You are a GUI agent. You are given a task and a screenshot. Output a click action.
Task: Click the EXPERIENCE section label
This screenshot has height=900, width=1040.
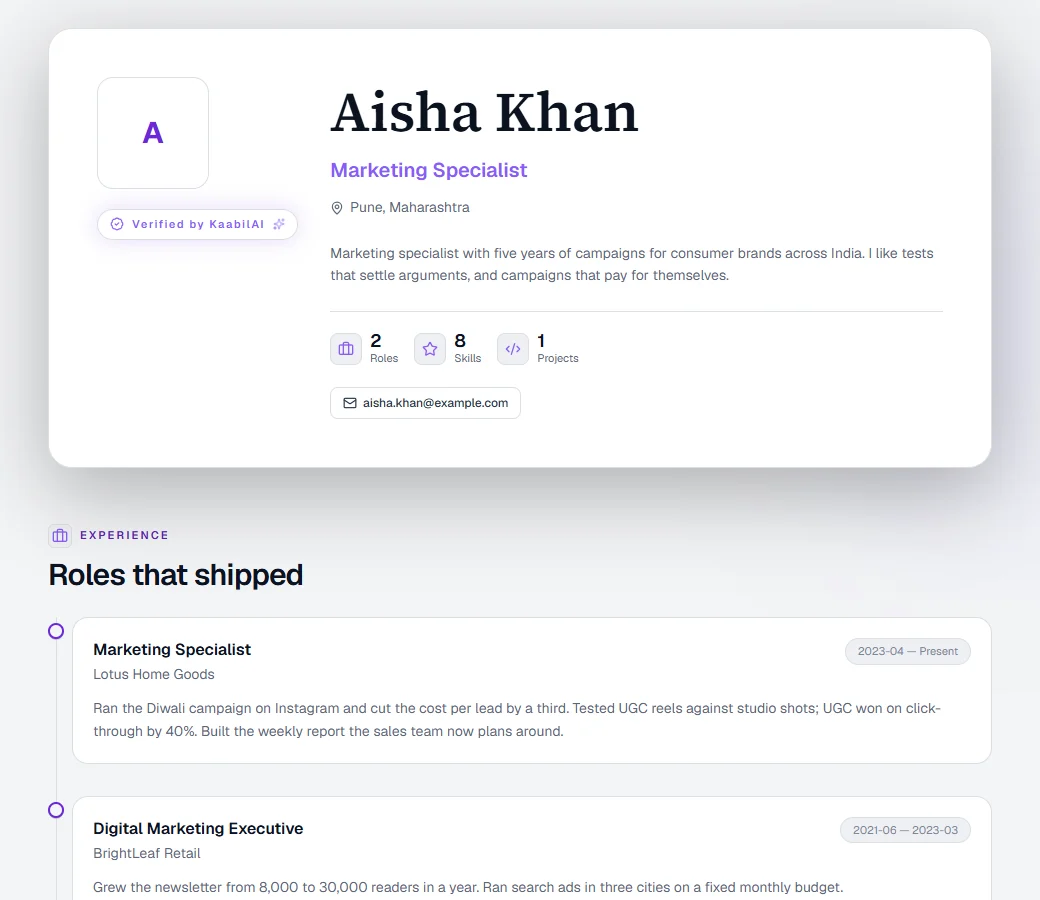pyautogui.click(x=125, y=535)
